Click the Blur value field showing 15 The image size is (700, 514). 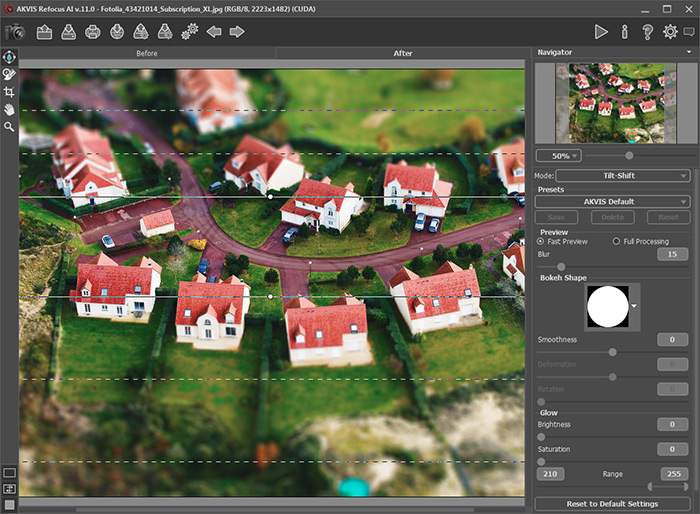click(x=672, y=254)
